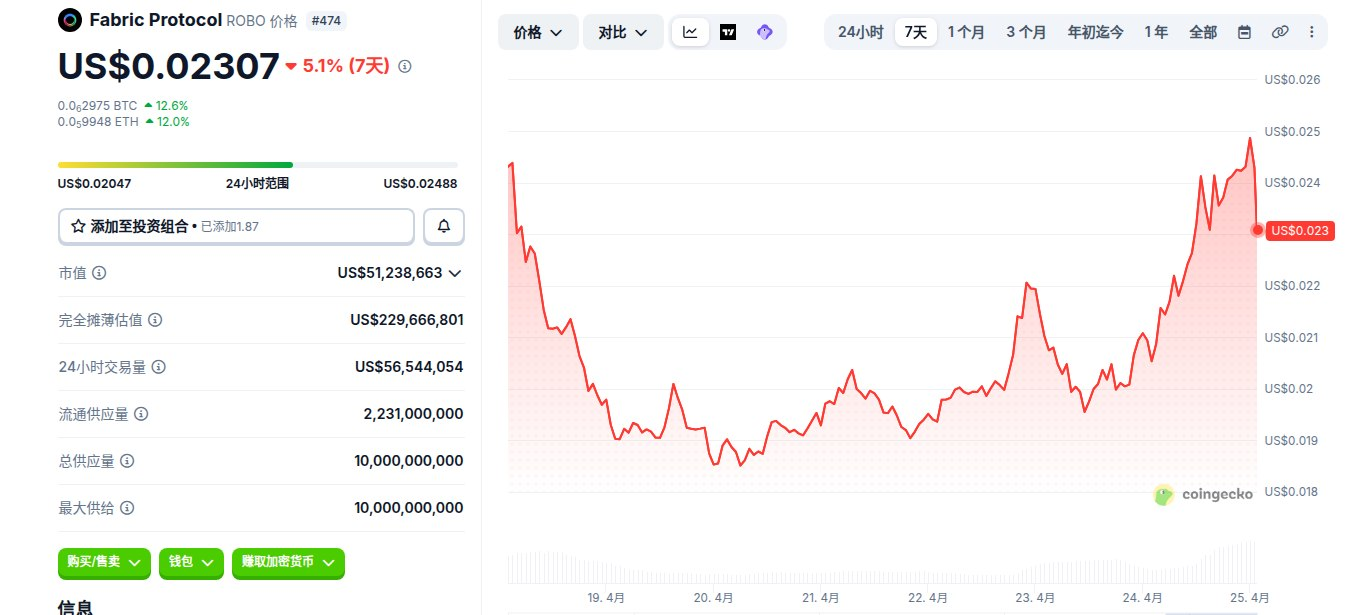Image resolution: width=1360 pixels, height=615 pixels.
Task: Open info icon next to 流通供应量
Action: [x=141, y=414]
